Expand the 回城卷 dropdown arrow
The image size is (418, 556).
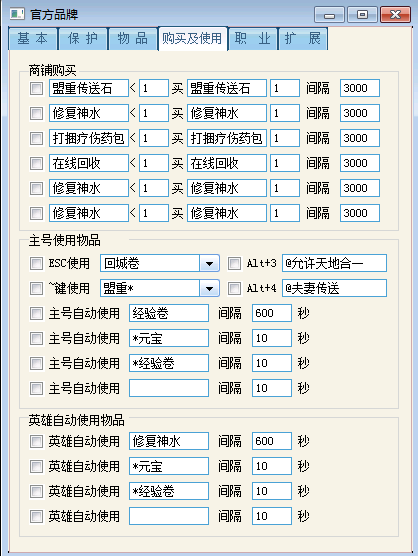[209, 263]
